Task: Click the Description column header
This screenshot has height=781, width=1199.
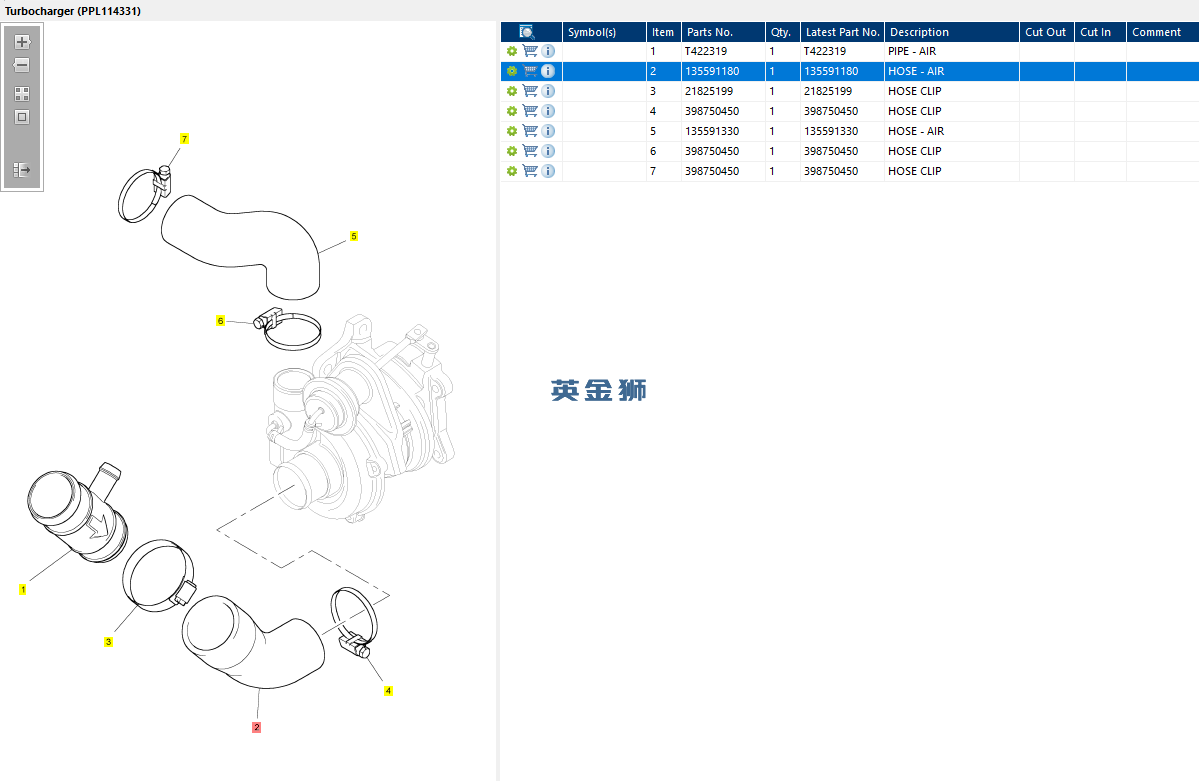Action: coord(950,32)
